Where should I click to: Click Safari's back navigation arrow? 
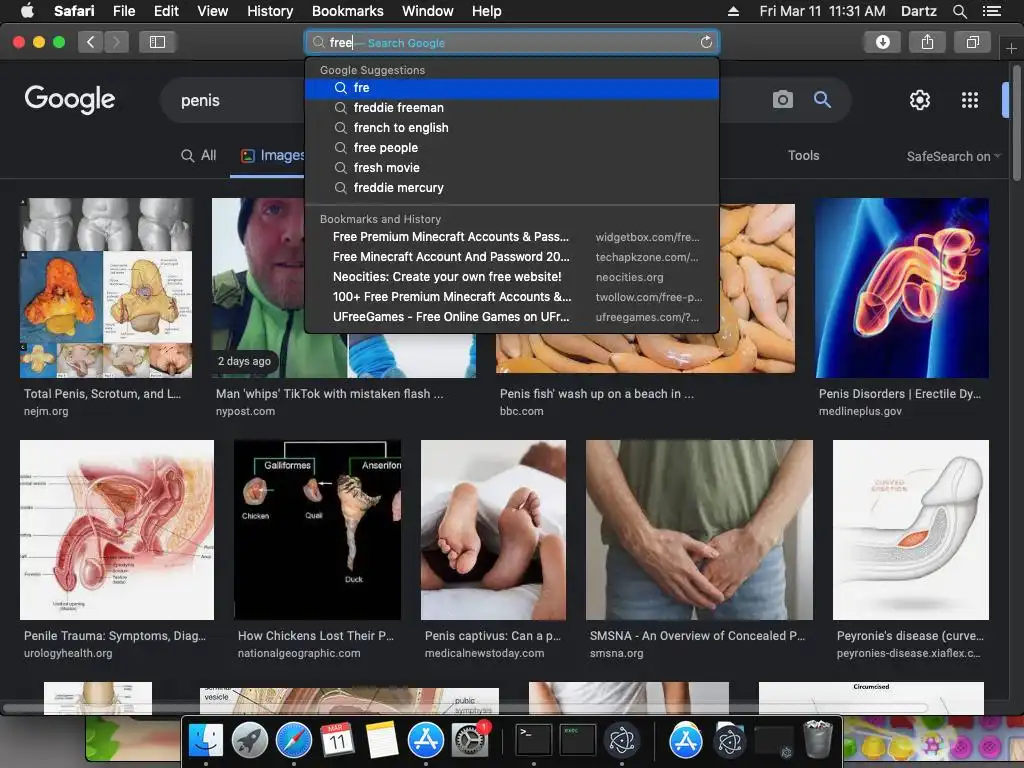91,42
